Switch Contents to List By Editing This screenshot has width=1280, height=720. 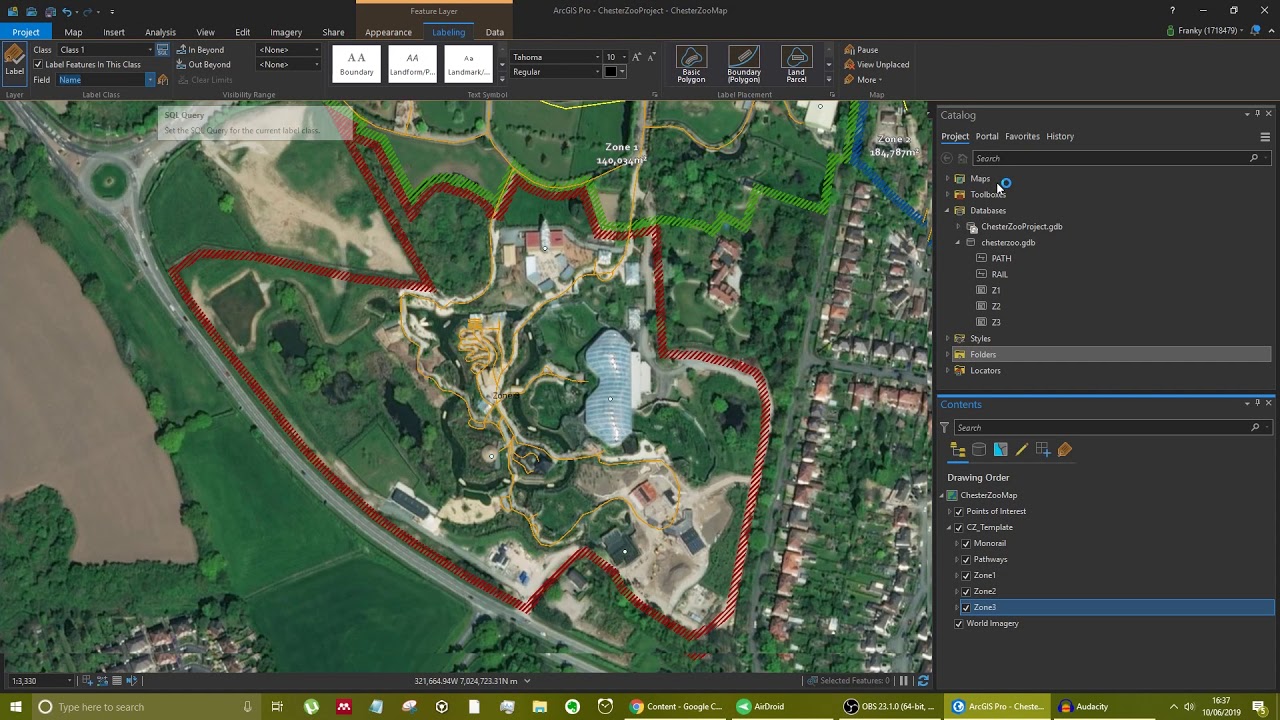1021,450
